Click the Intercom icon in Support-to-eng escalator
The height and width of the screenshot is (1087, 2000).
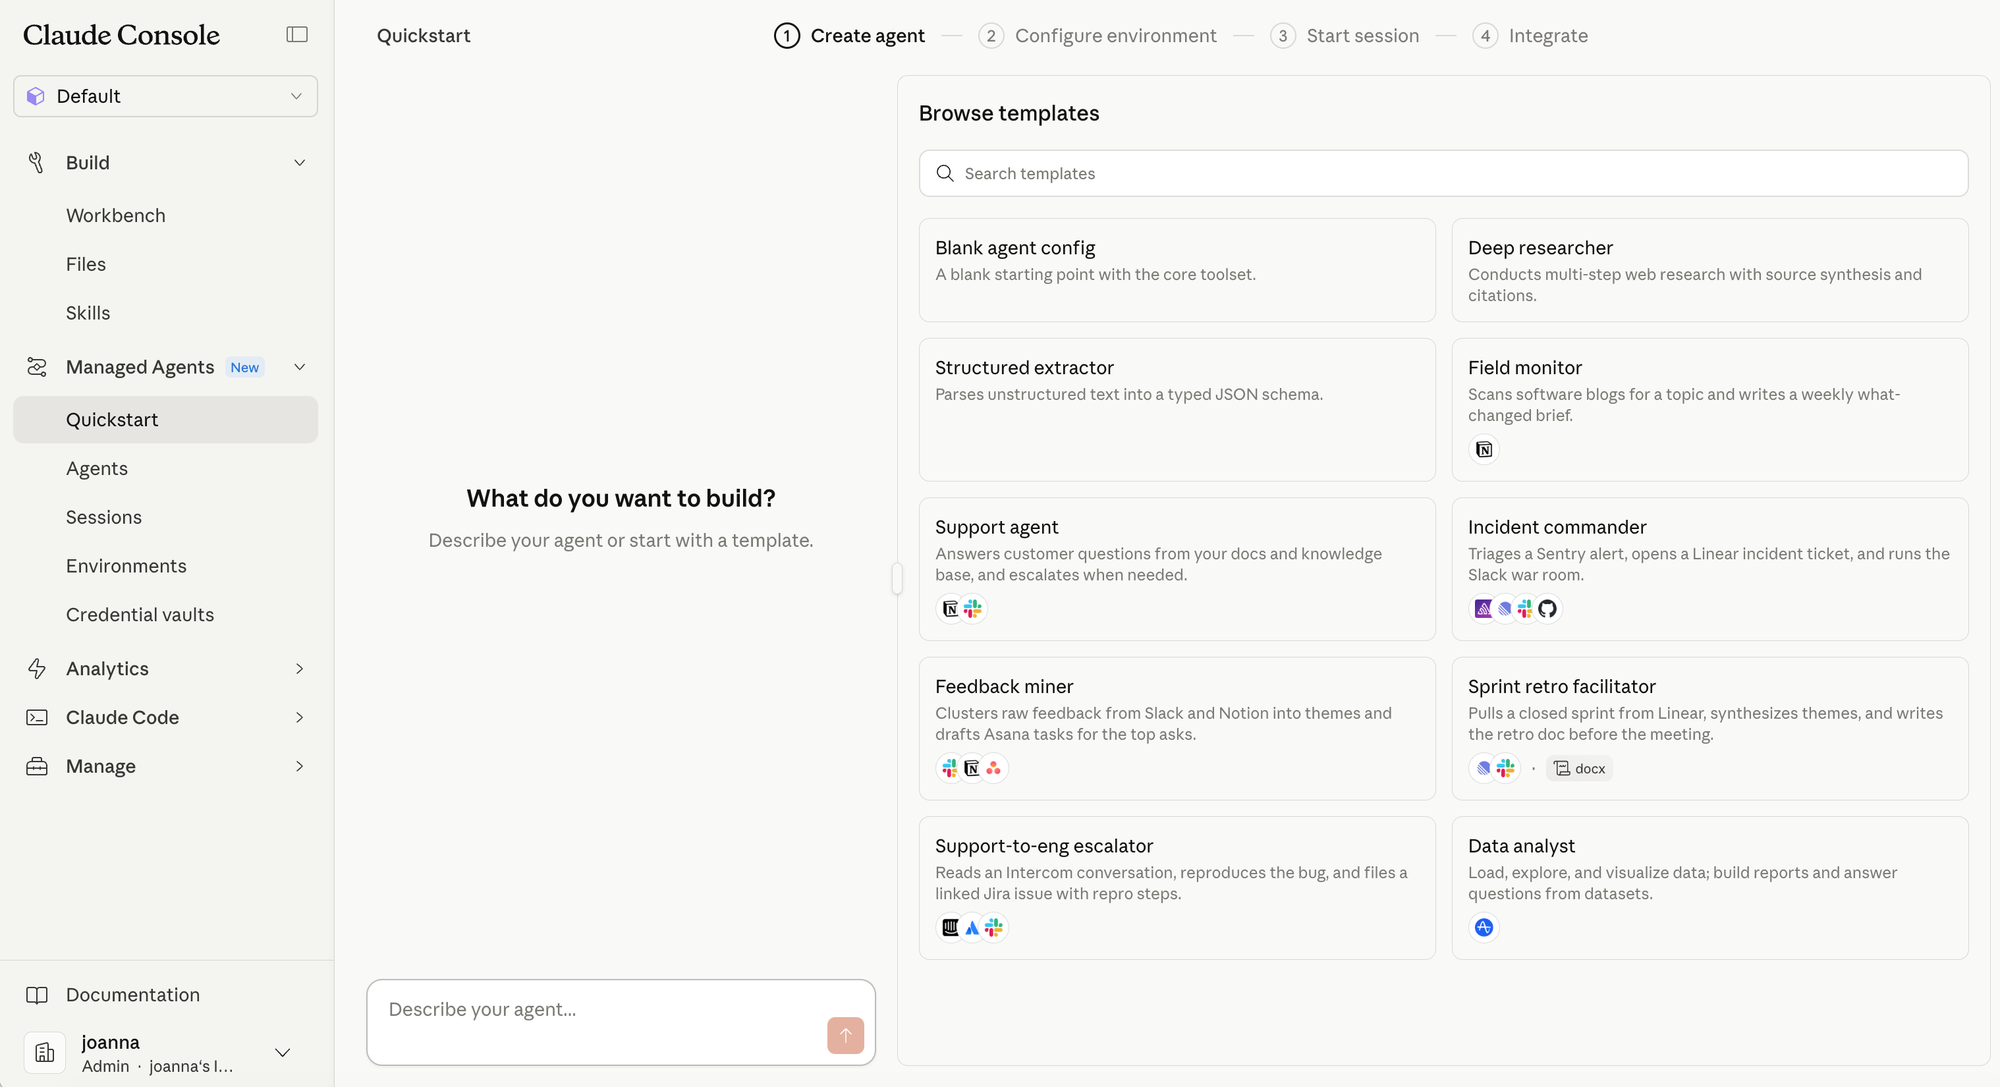pos(950,928)
